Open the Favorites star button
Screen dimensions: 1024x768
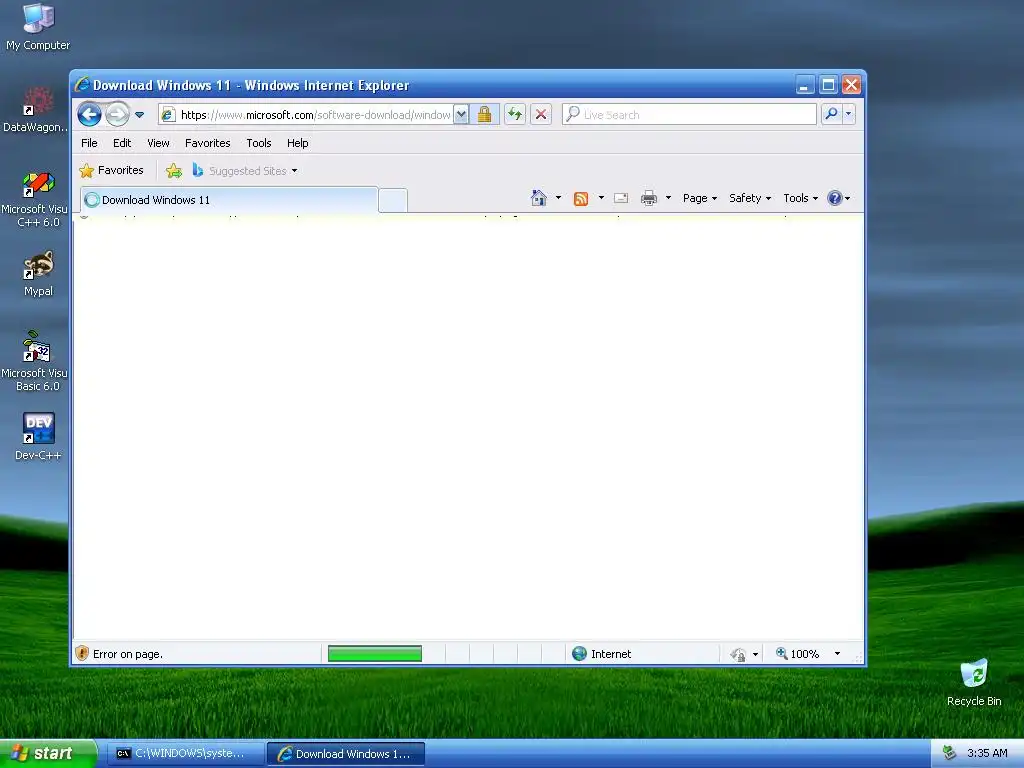(x=112, y=170)
